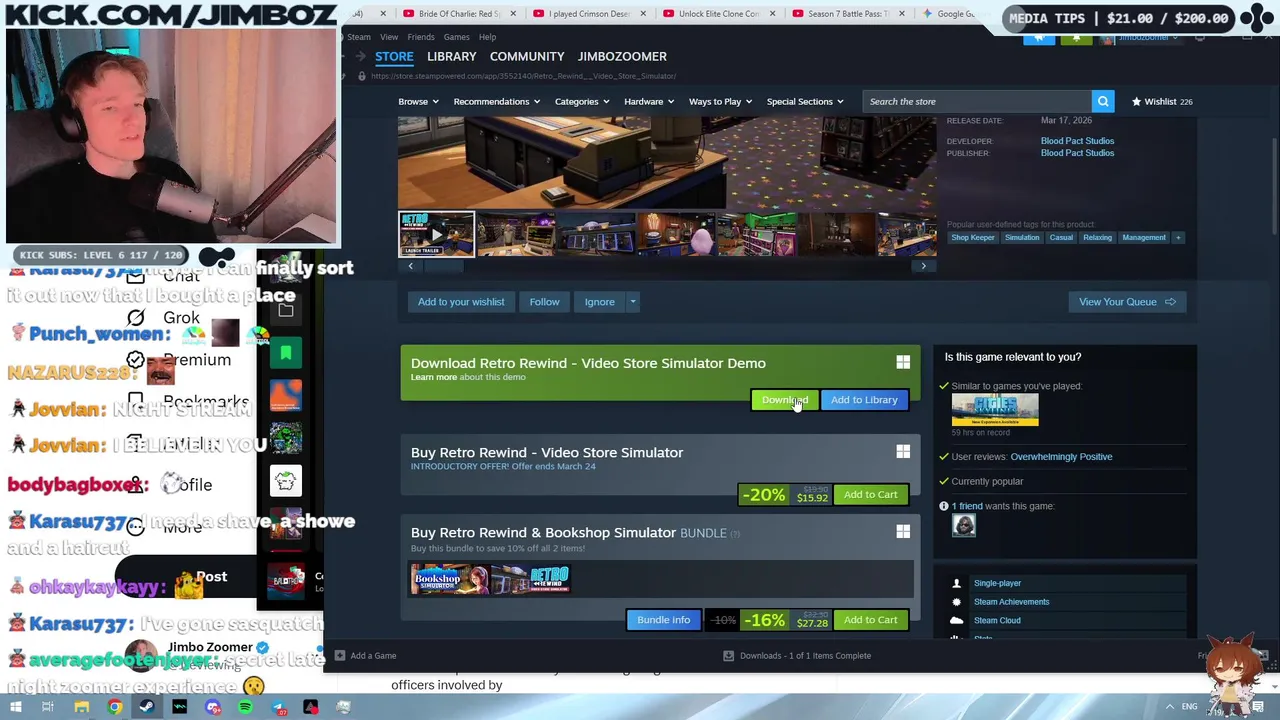The height and width of the screenshot is (720, 1280).
Task: Open the Help menu
Action: (x=487, y=37)
